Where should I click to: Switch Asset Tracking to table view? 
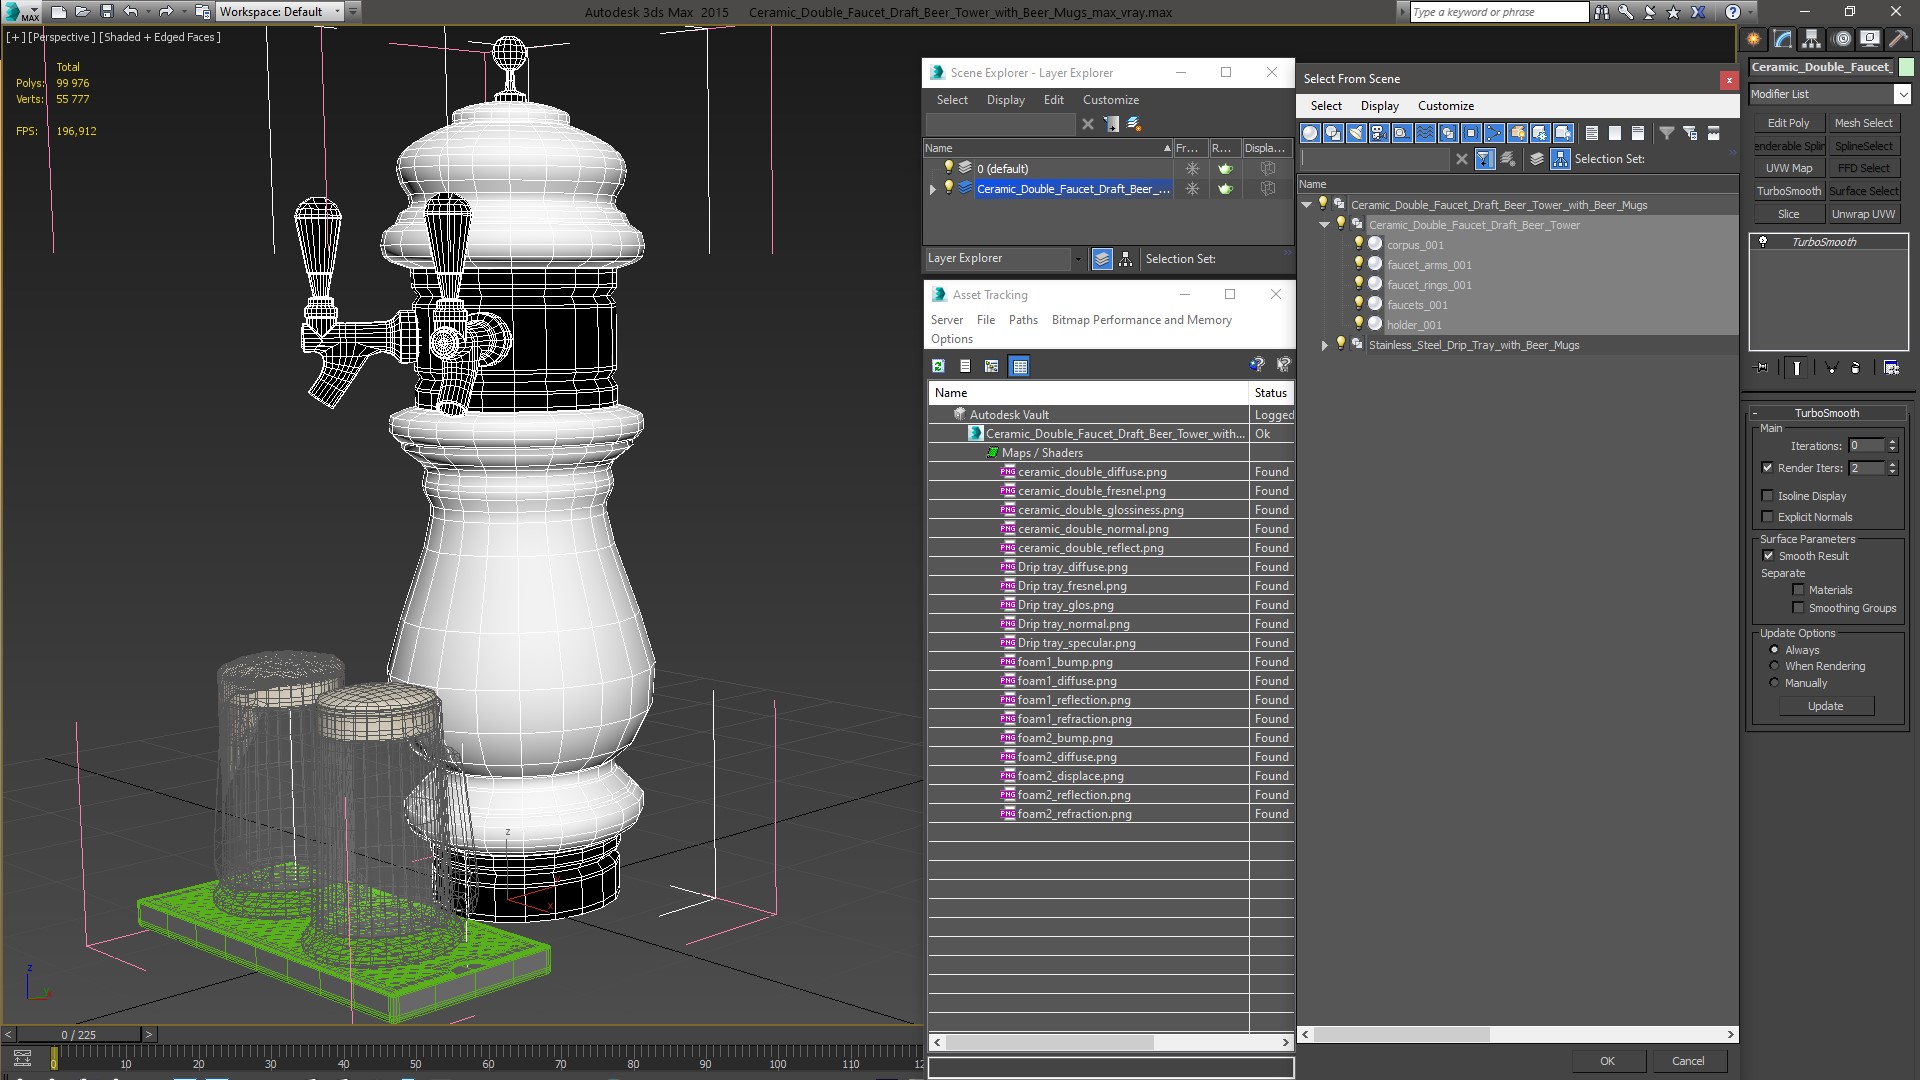1019,366
